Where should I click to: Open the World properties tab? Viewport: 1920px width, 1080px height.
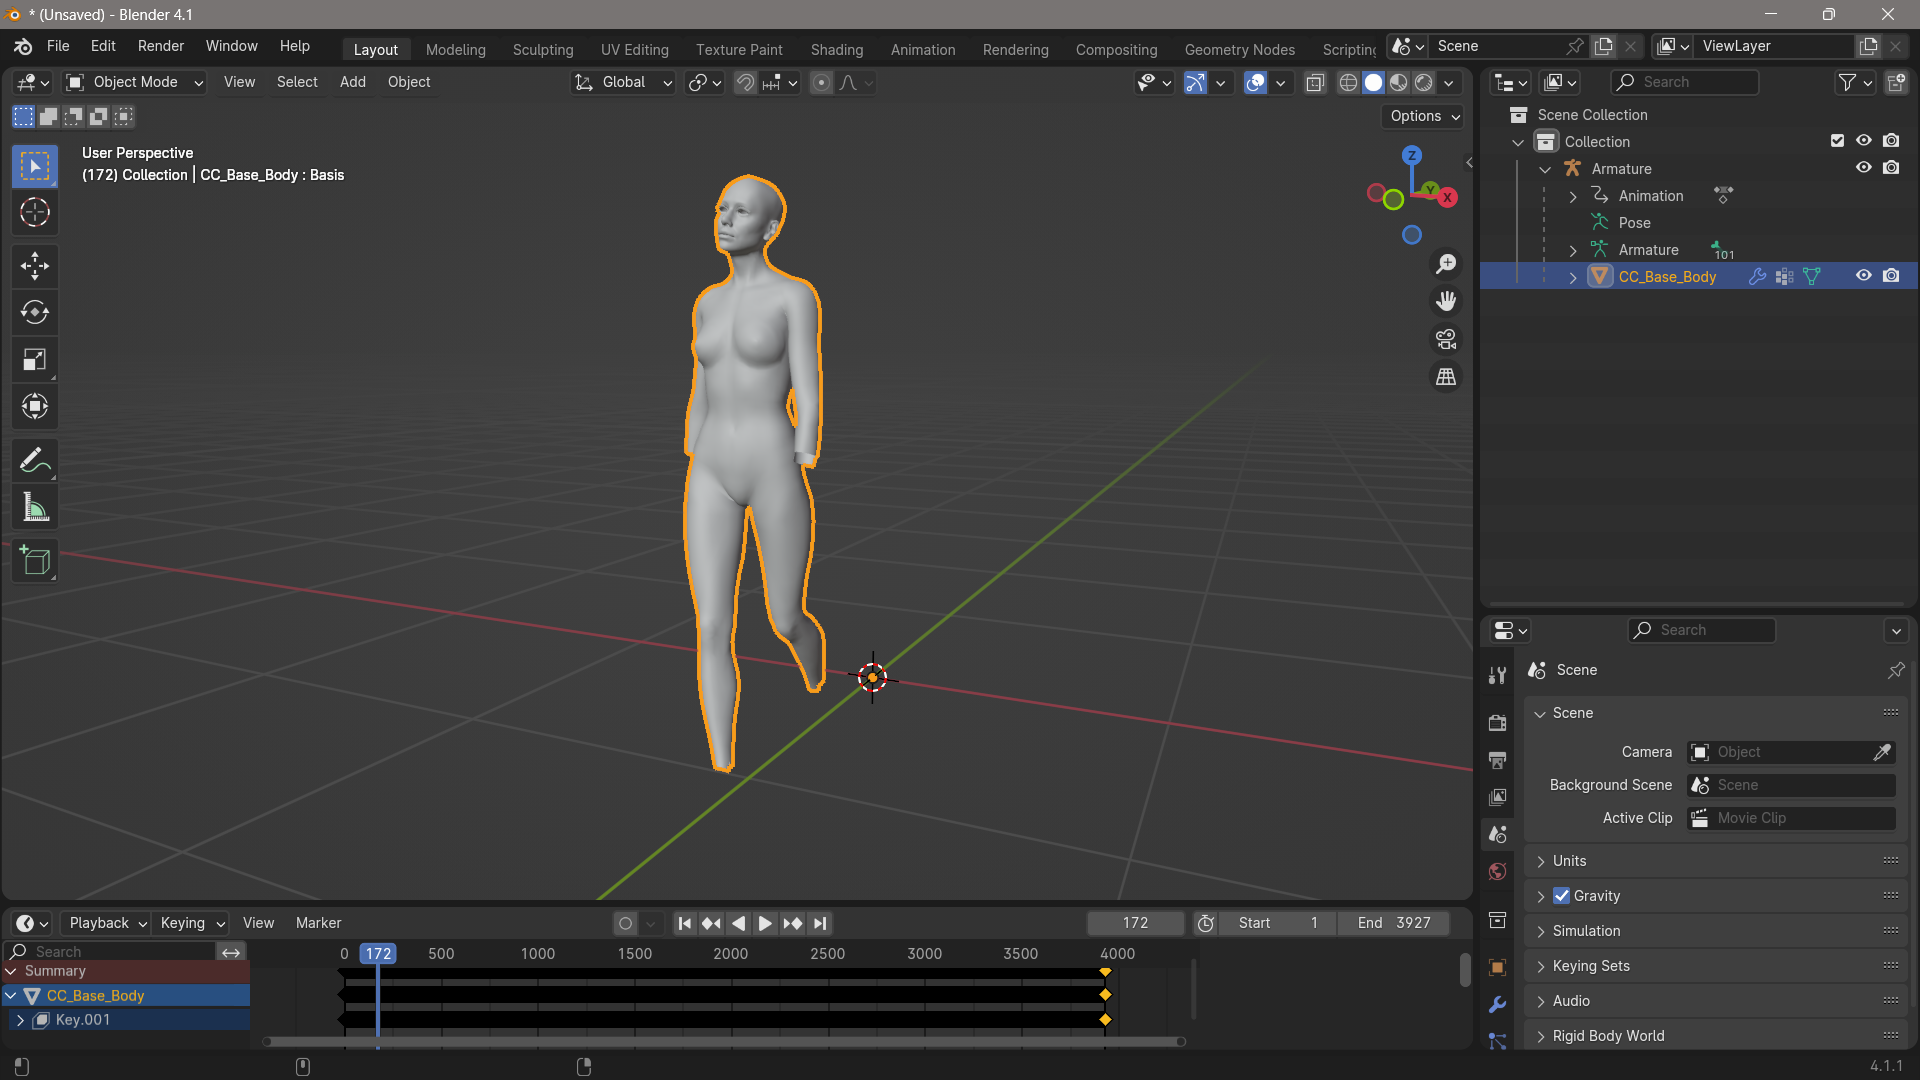coord(1497,871)
